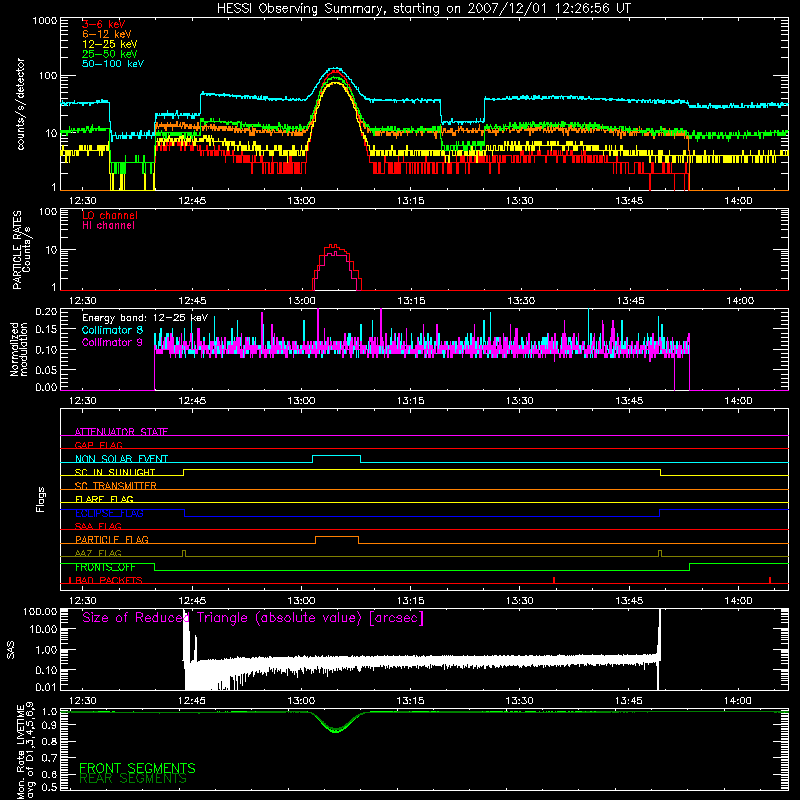Select the 25-50 keV legend label

click(110, 54)
